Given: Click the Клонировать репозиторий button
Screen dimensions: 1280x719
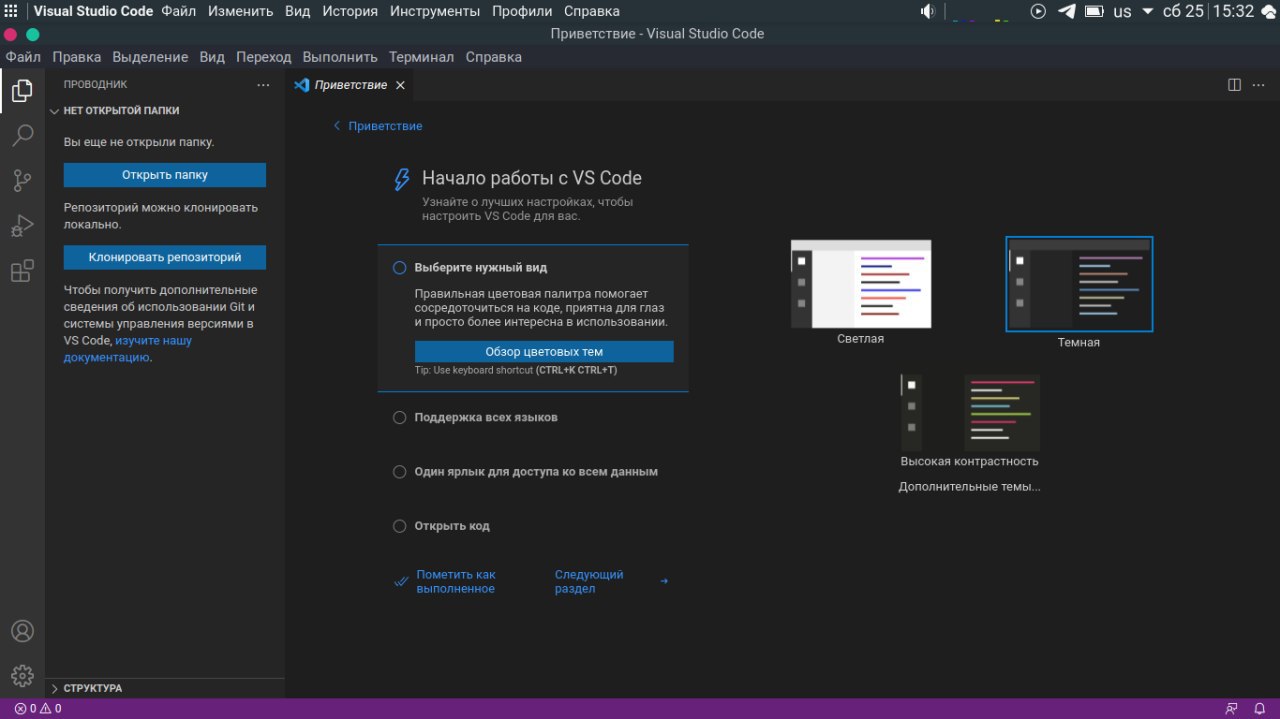Looking at the screenshot, I should (165, 257).
